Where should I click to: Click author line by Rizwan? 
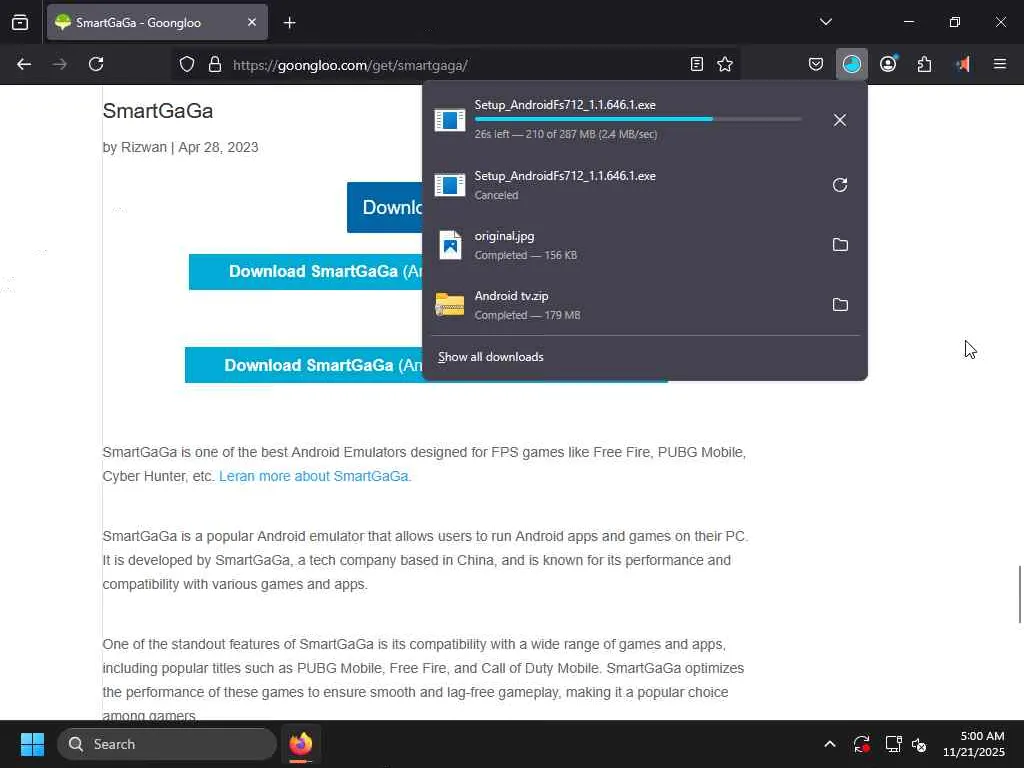(x=180, y=147)
